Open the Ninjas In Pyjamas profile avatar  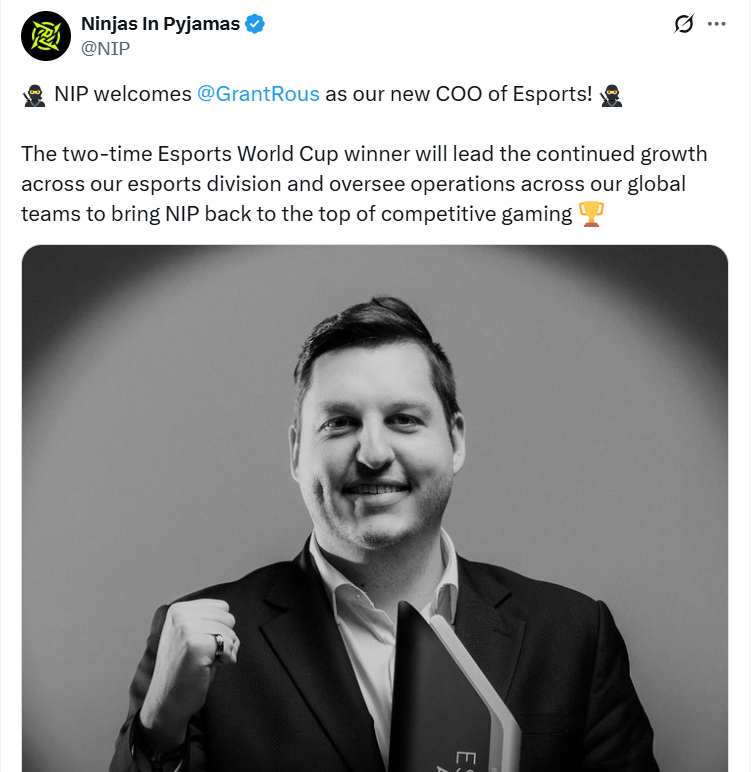(x=45, y=36)
